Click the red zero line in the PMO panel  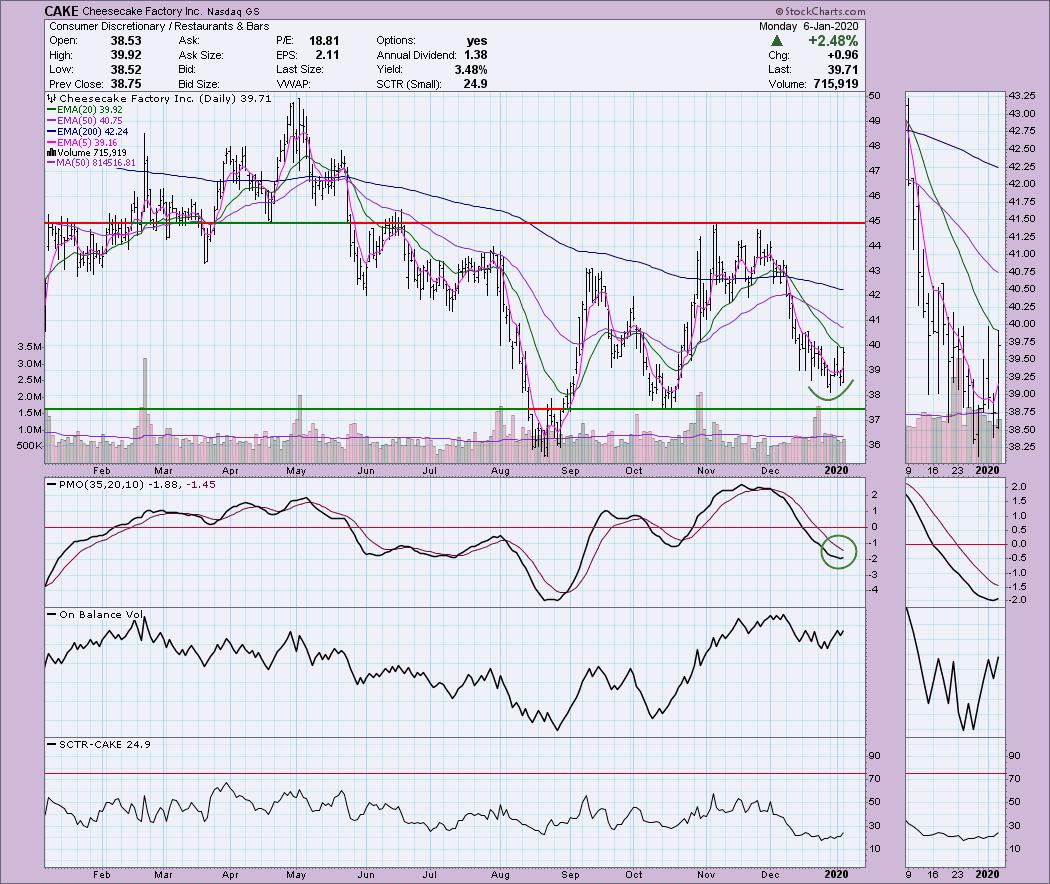coord(455,528)
